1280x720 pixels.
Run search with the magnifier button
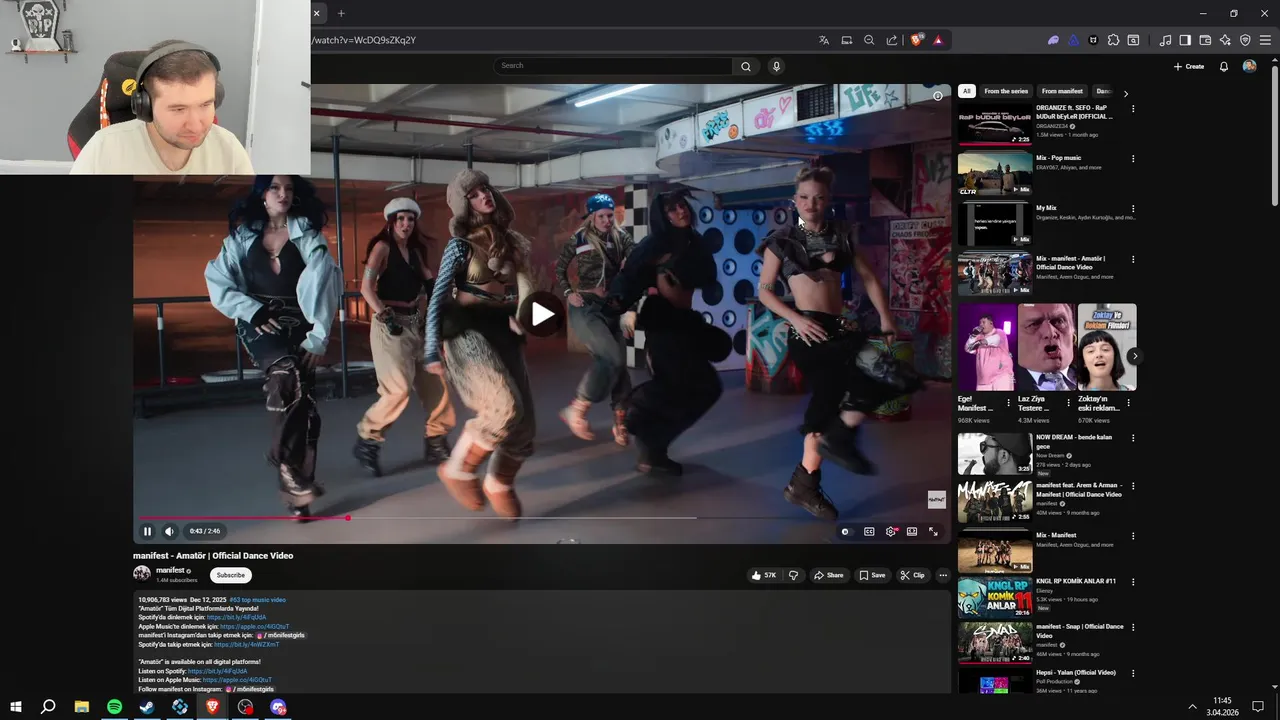(x=746, y=66)
